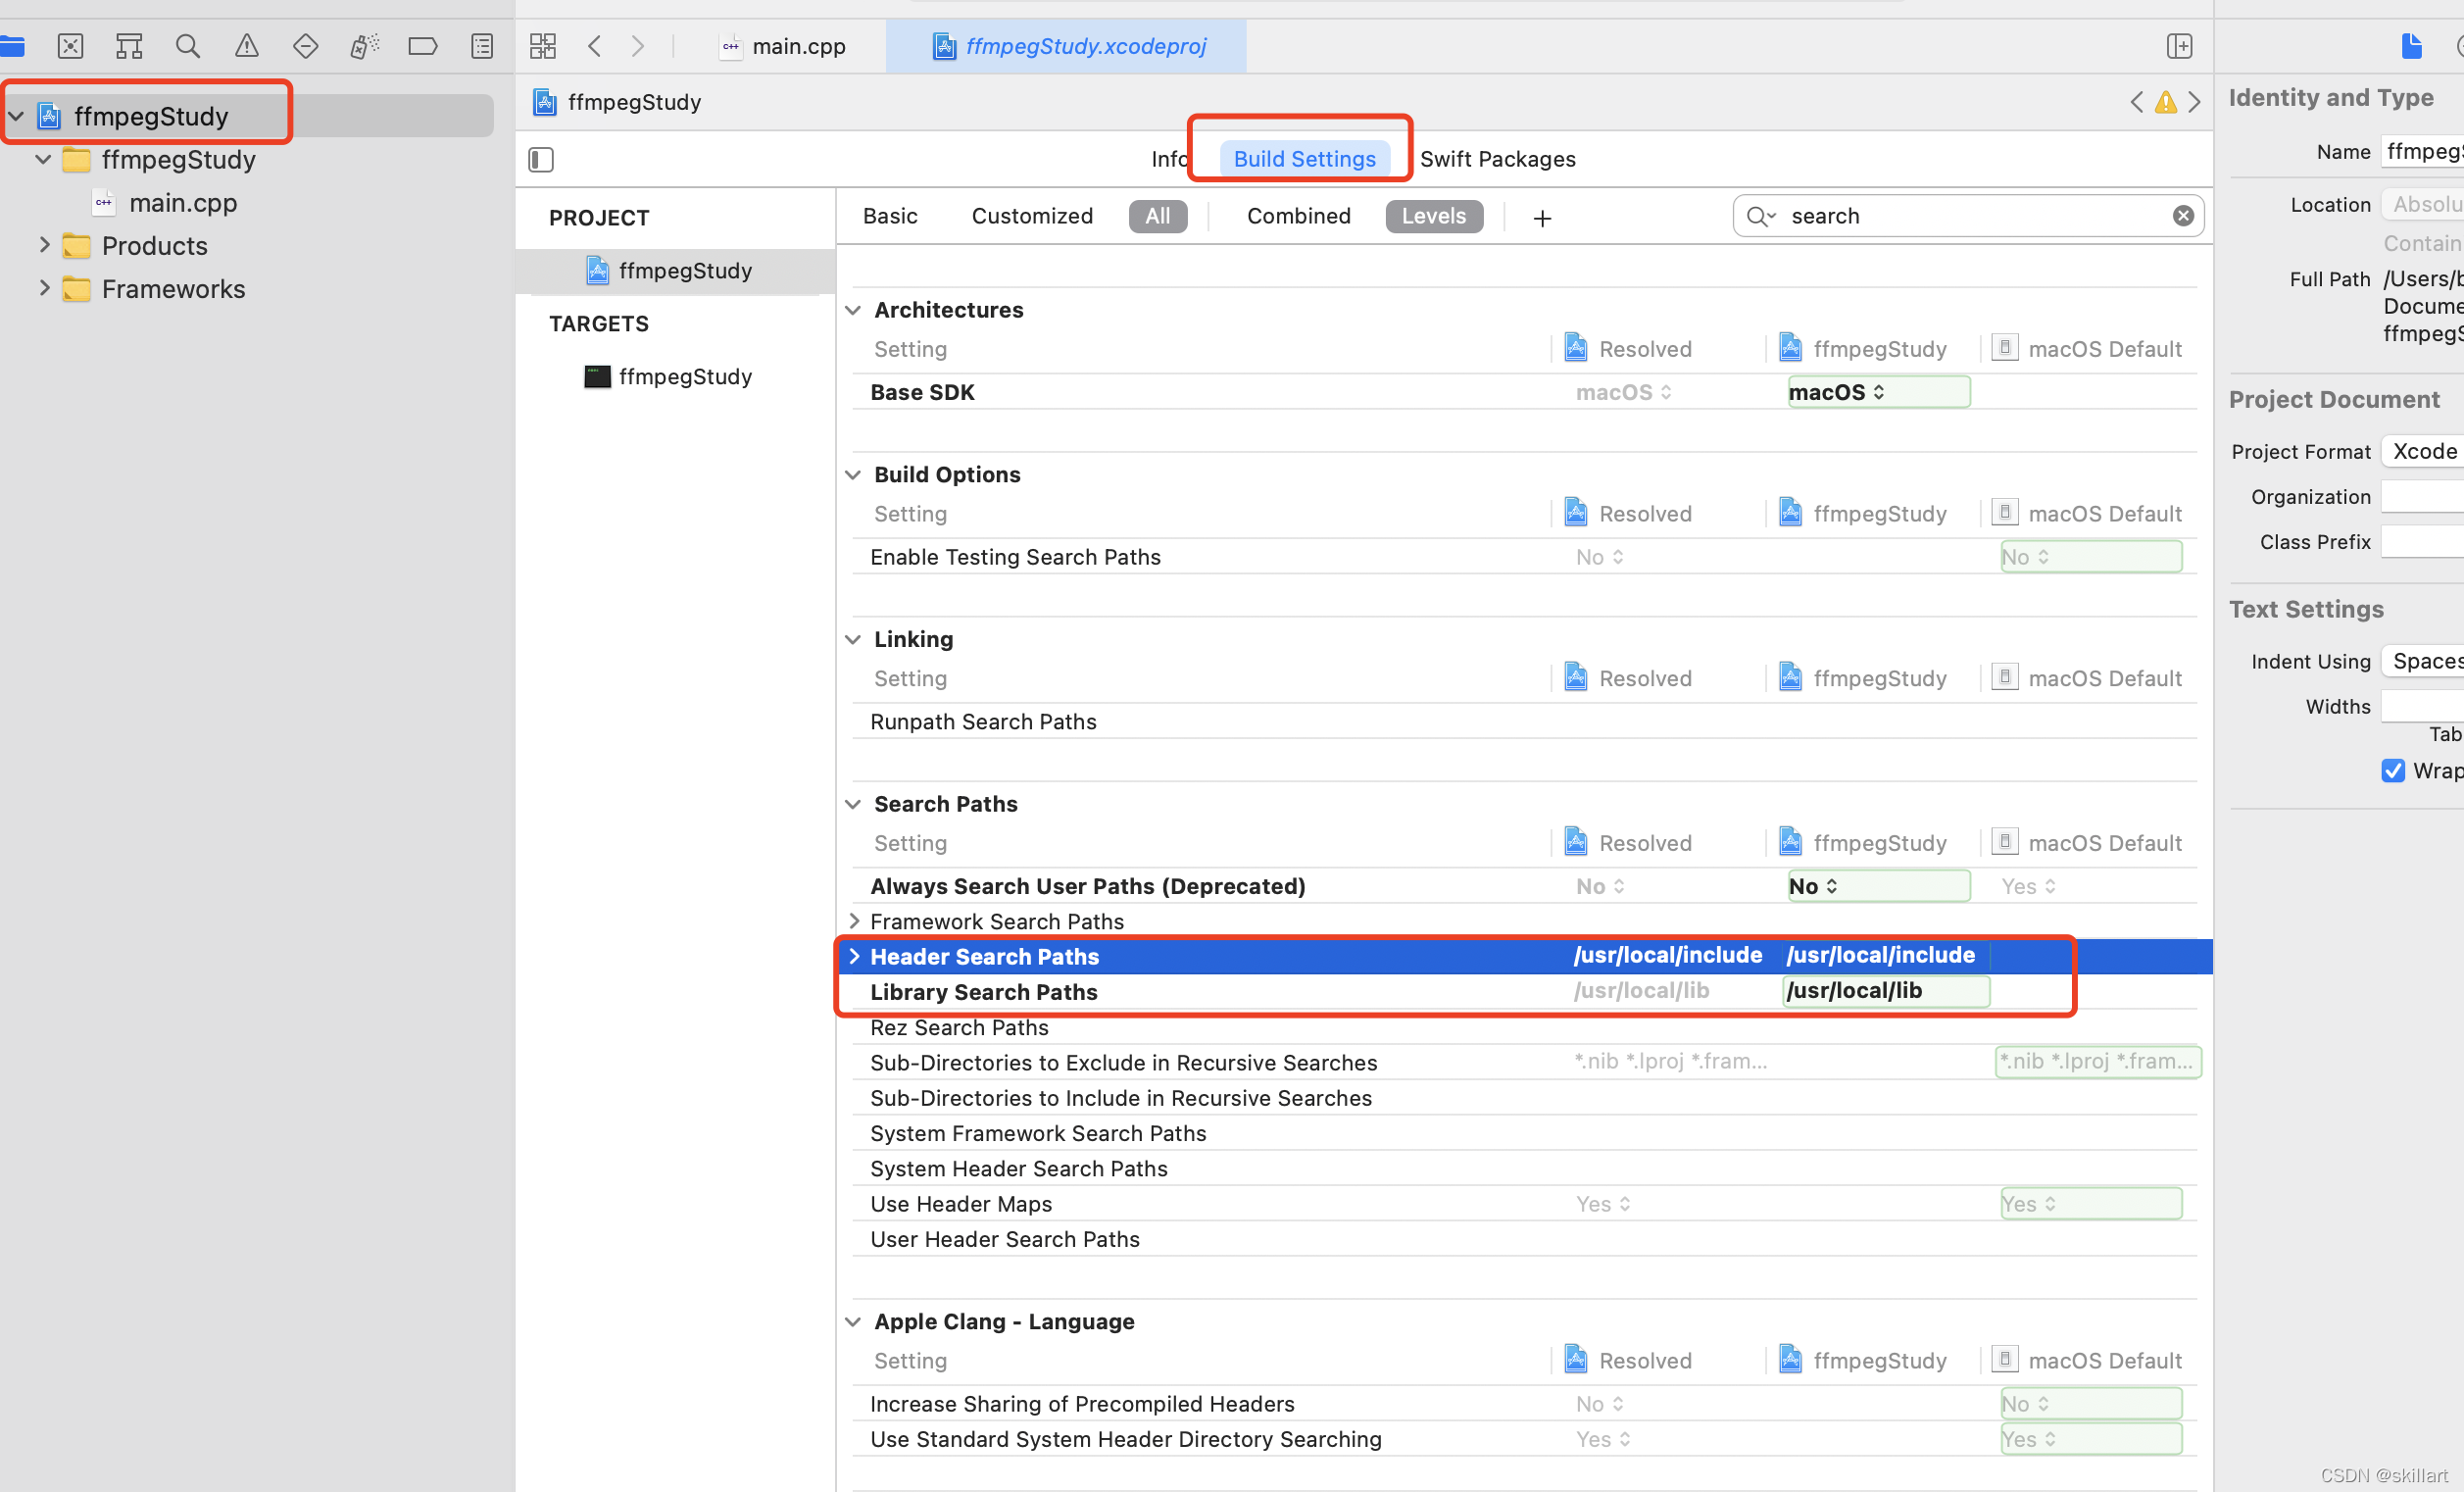Open the Report navigator list icon
The width and height of the screenshot is (2464, 1492).
[x=482, y=46]
